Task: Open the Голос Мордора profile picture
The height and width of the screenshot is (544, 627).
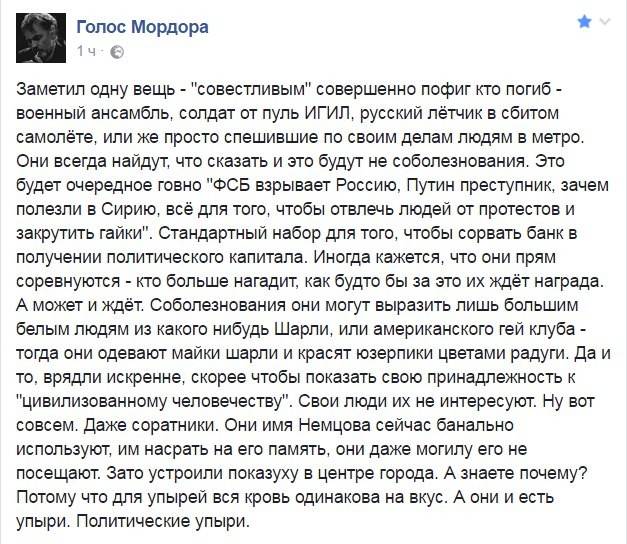Action: tap(41, 38)
